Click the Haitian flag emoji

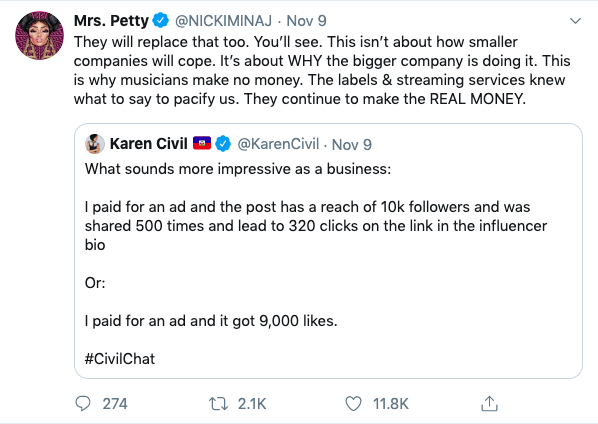[202, 143]
